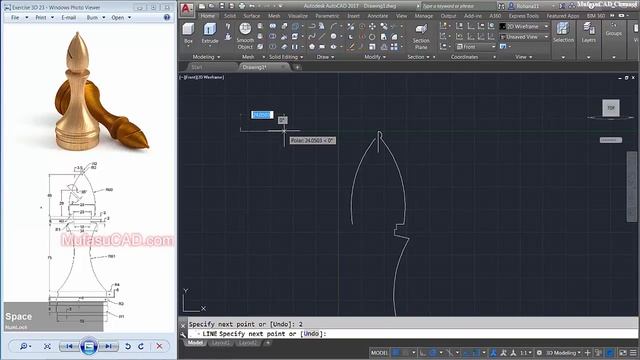Screen dimensions: 640x360
Task: Select the Extrude tool
Action: (x=210, y=33)
